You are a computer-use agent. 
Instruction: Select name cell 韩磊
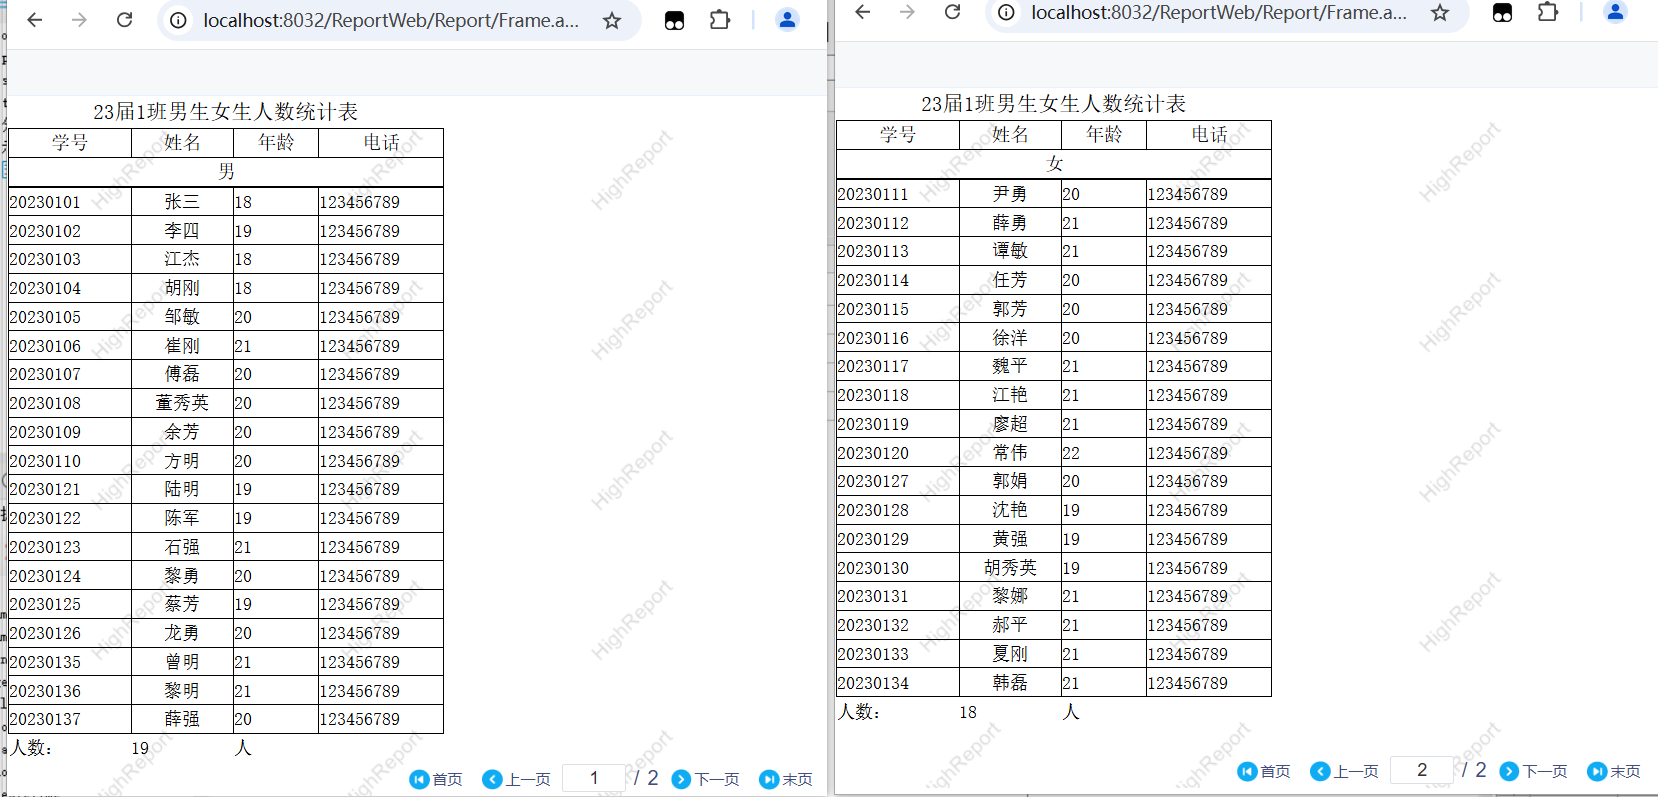tap(1010, 683)
